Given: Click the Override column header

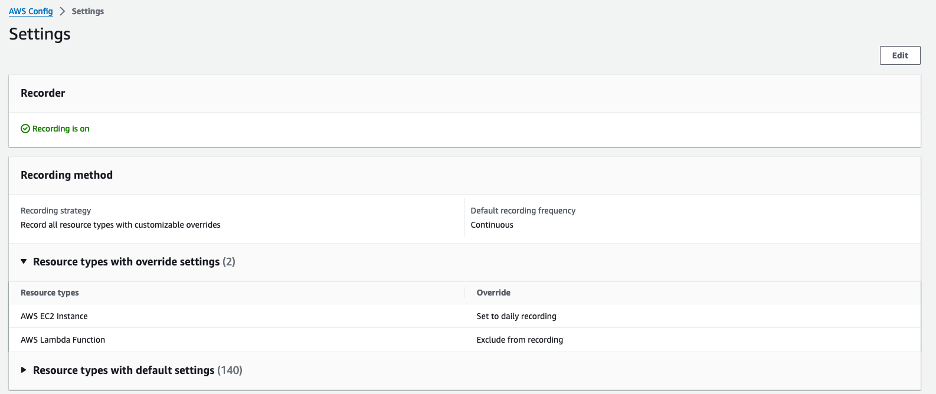Looking at the screenshot, I should 493,293.
